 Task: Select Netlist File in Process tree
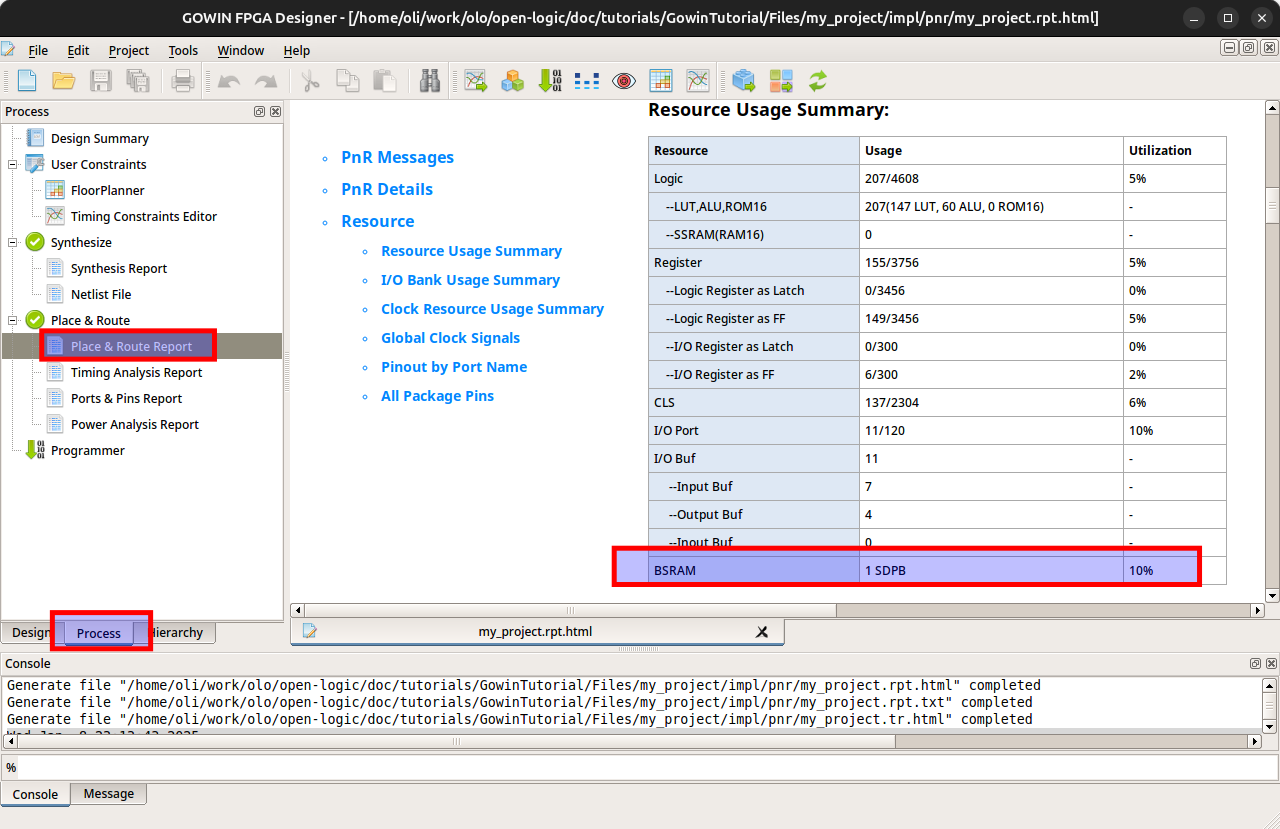(x=101, y=294)
